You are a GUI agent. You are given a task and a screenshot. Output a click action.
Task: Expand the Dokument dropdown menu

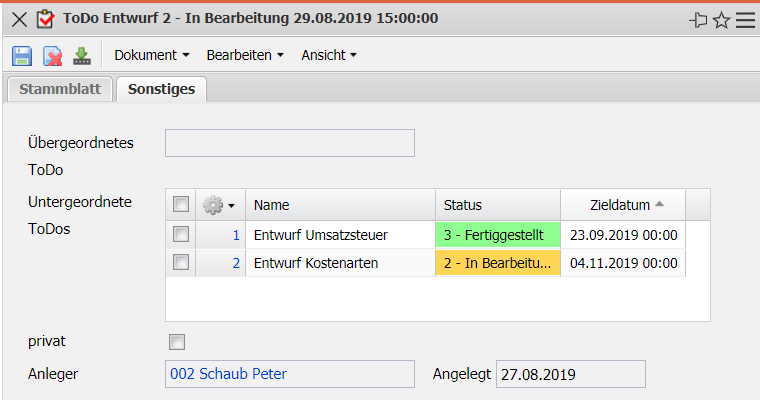[152, 56]
